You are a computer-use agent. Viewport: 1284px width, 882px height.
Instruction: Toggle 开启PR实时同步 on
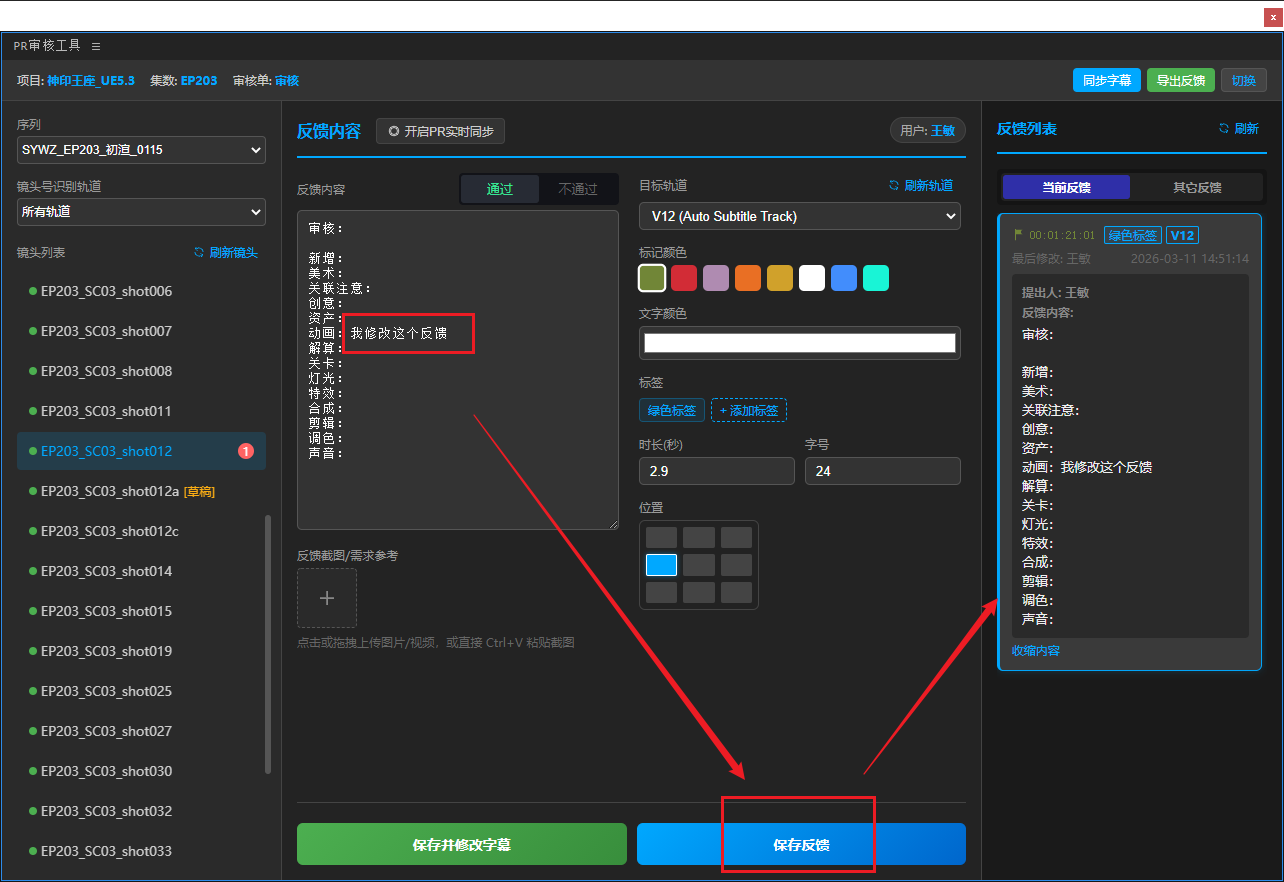coord(441,131)
